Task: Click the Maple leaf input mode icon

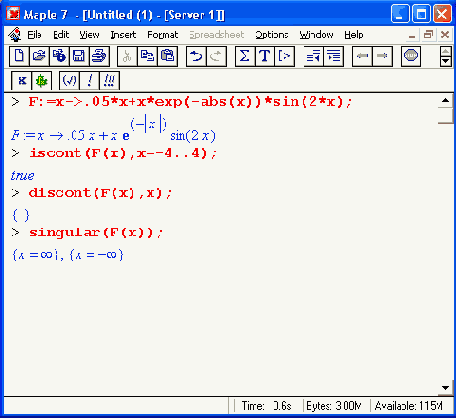Action: [42, 81]
